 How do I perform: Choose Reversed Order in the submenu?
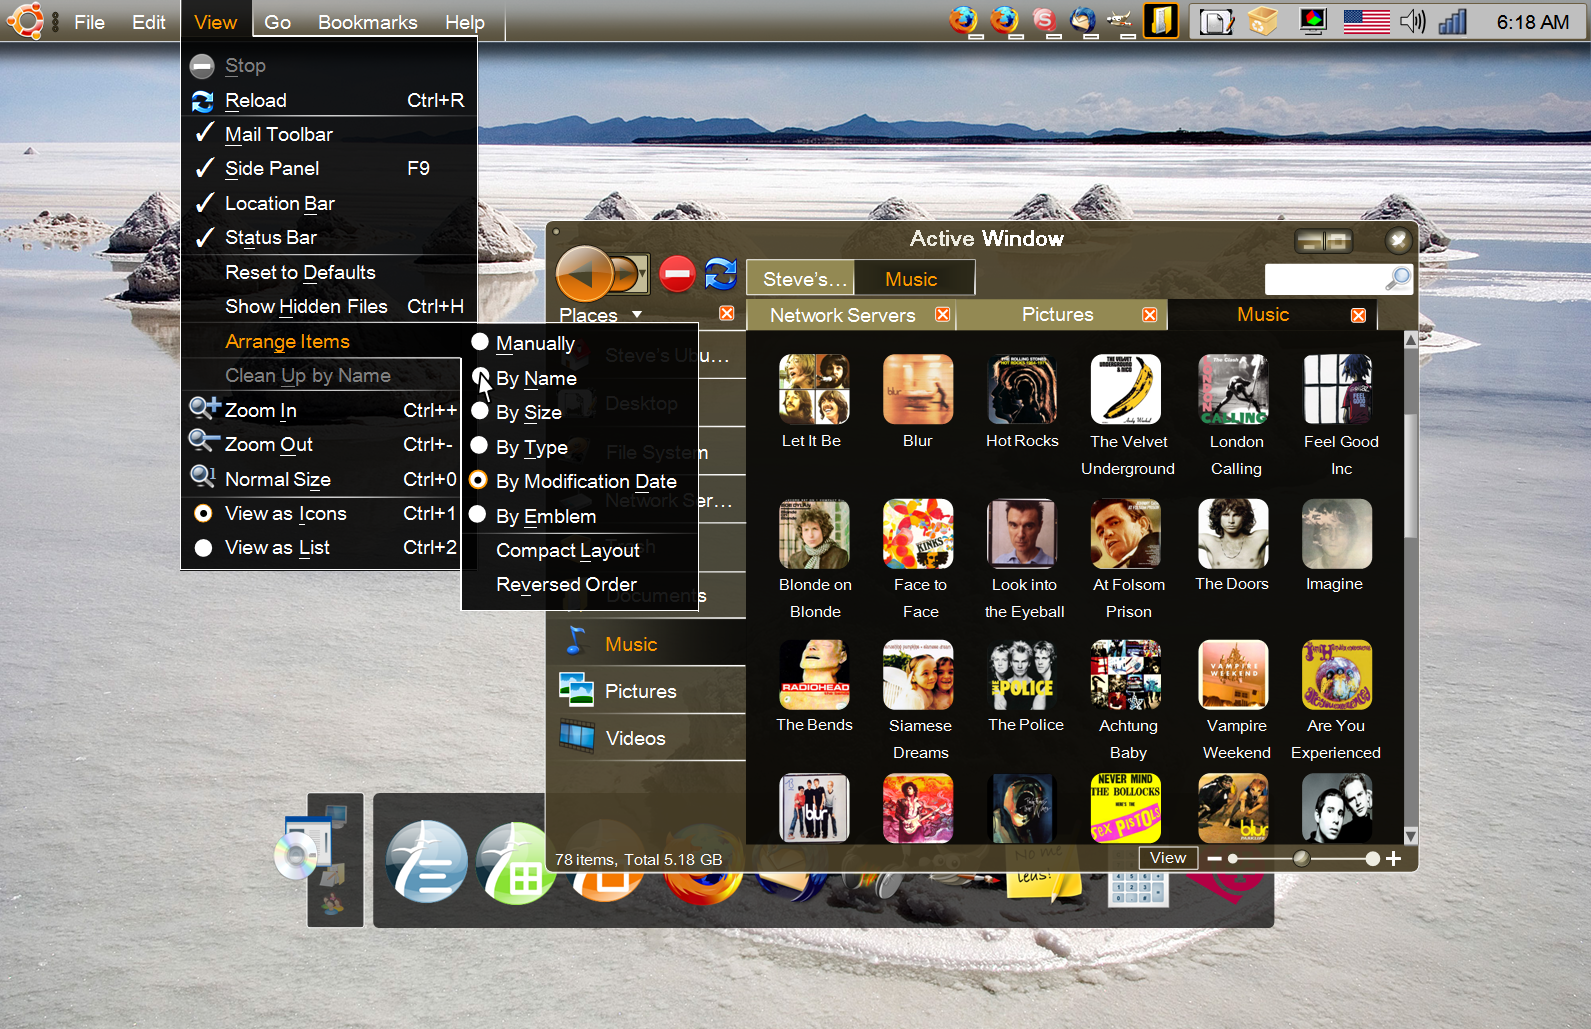580,584
